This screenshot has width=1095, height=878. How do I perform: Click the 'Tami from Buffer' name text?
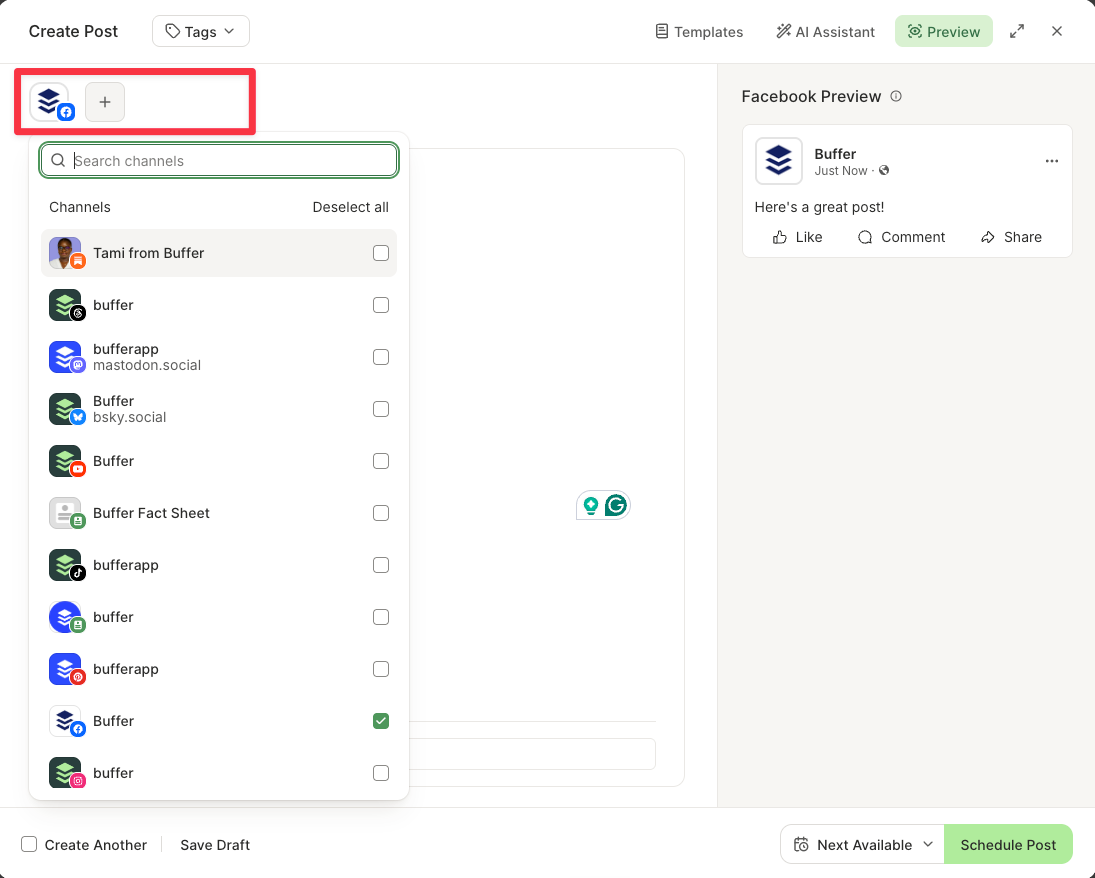(149, 253)
